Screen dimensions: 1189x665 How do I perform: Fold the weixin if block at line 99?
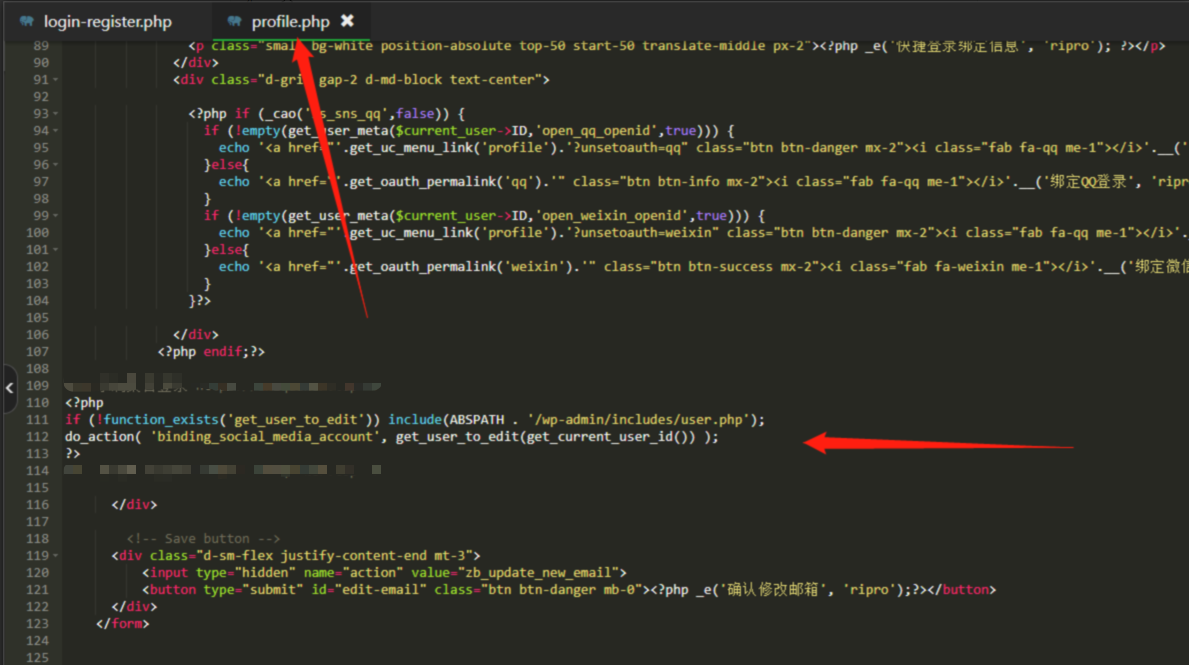coord(56,216)
